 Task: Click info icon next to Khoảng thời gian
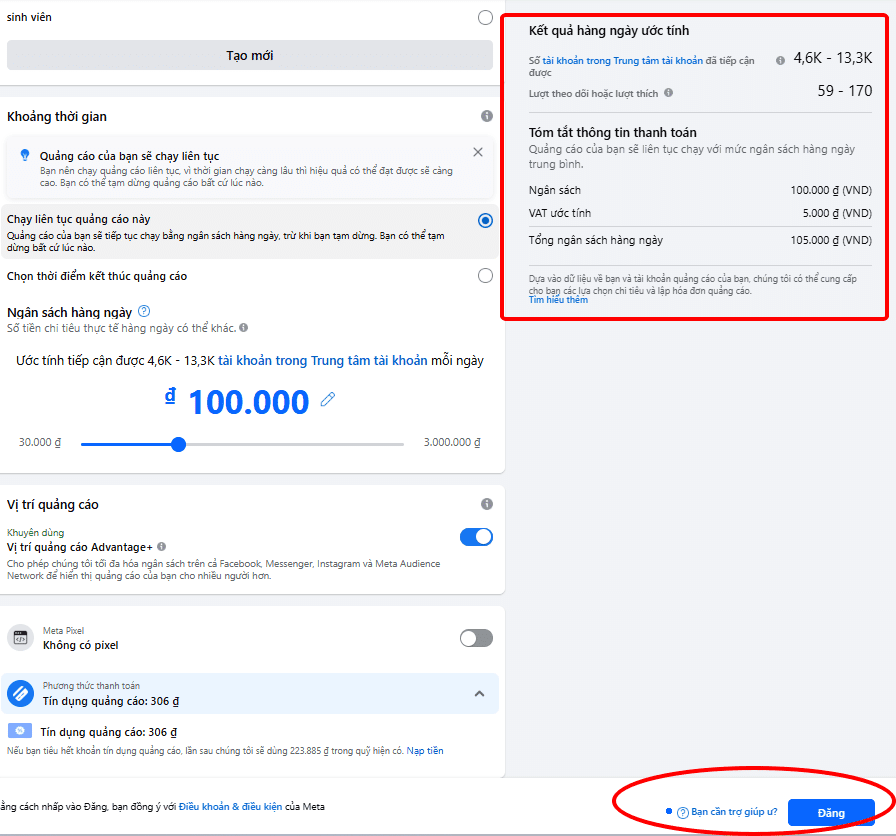pyautogui.click(x=486, y=116)
